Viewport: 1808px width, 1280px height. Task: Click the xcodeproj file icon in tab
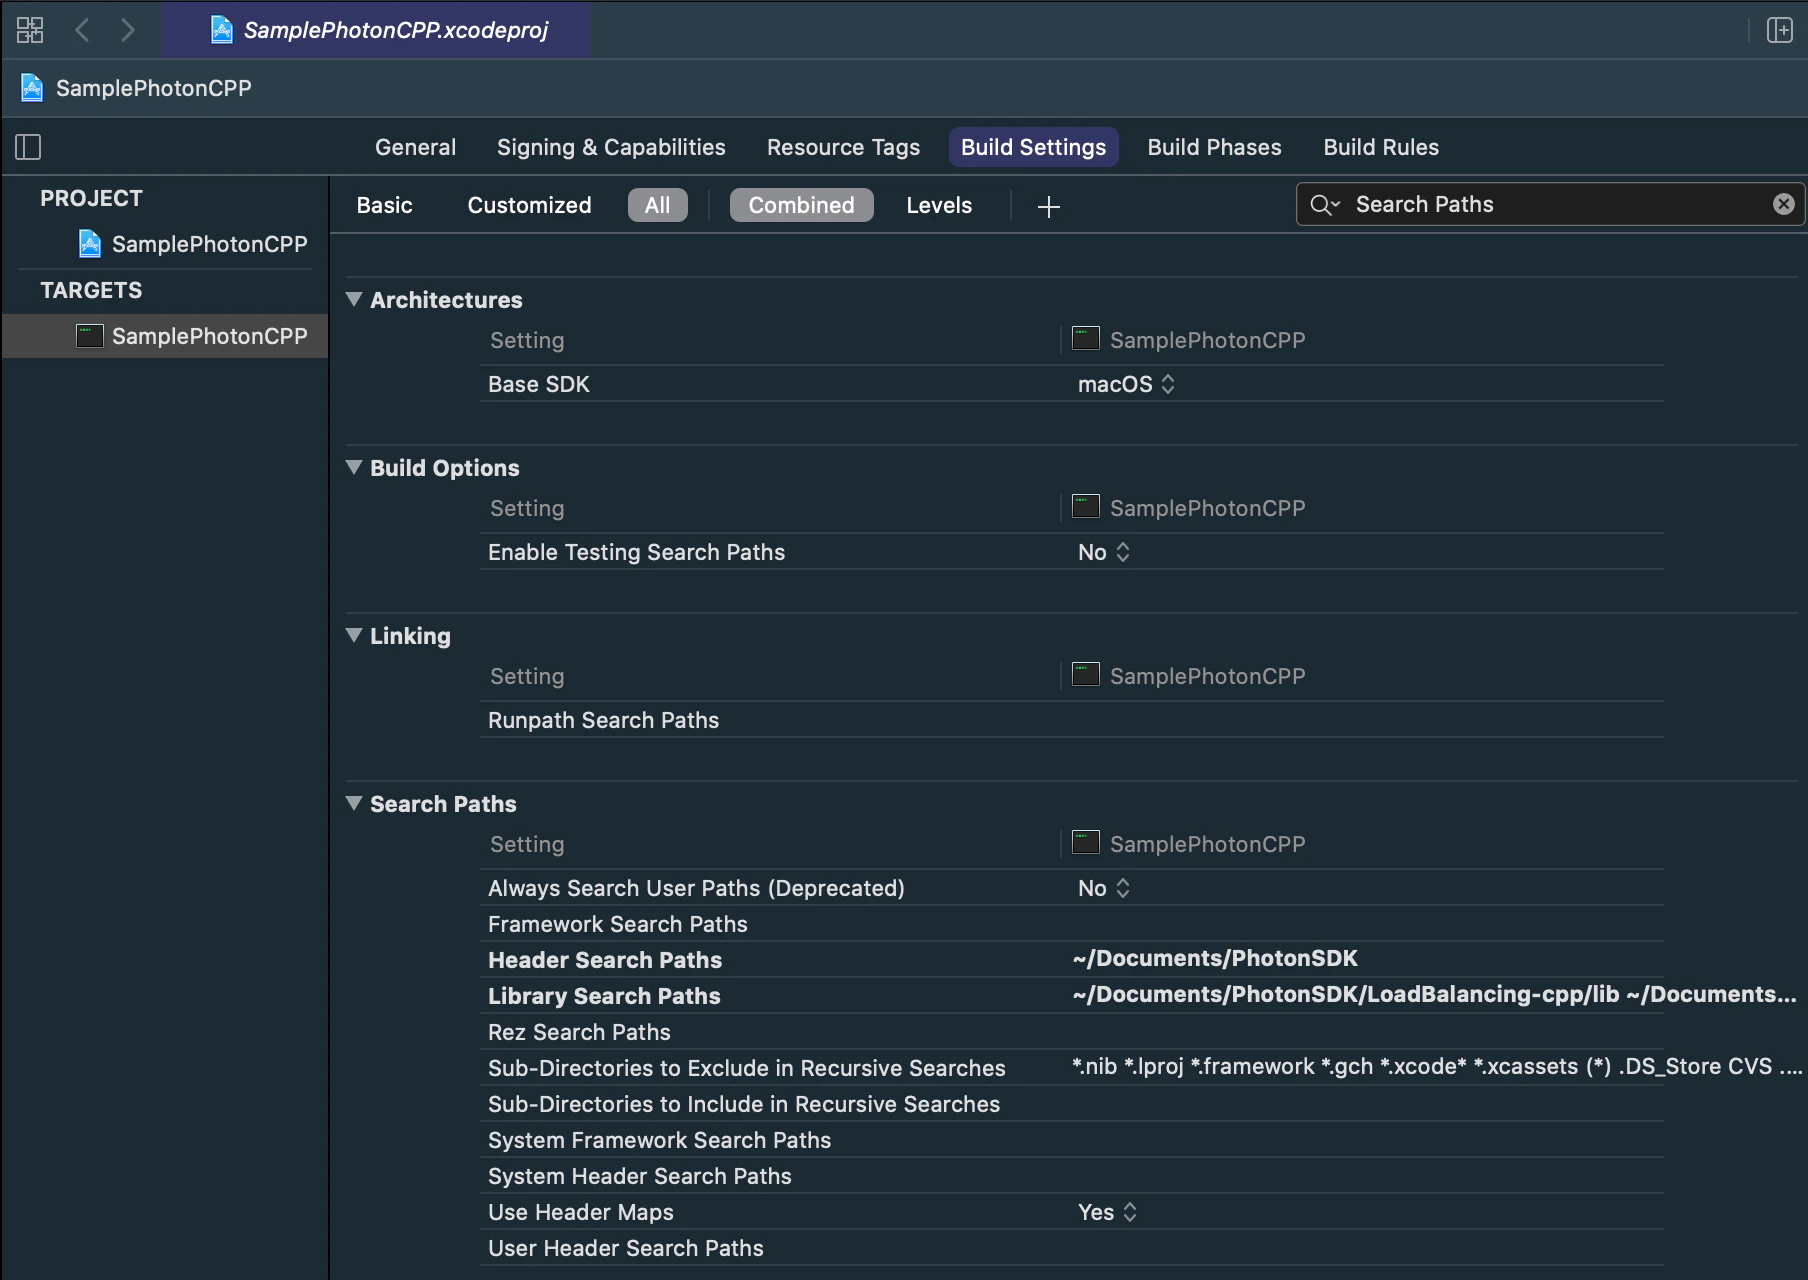pyautogui.click(x=221, y=30)
